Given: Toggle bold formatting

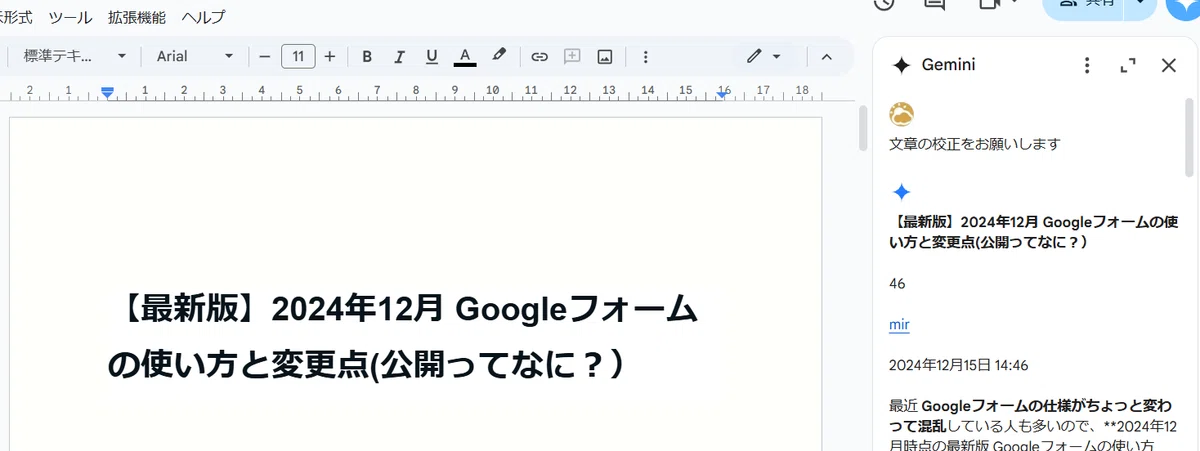Looking at the screenshot, I should [367, 56].
